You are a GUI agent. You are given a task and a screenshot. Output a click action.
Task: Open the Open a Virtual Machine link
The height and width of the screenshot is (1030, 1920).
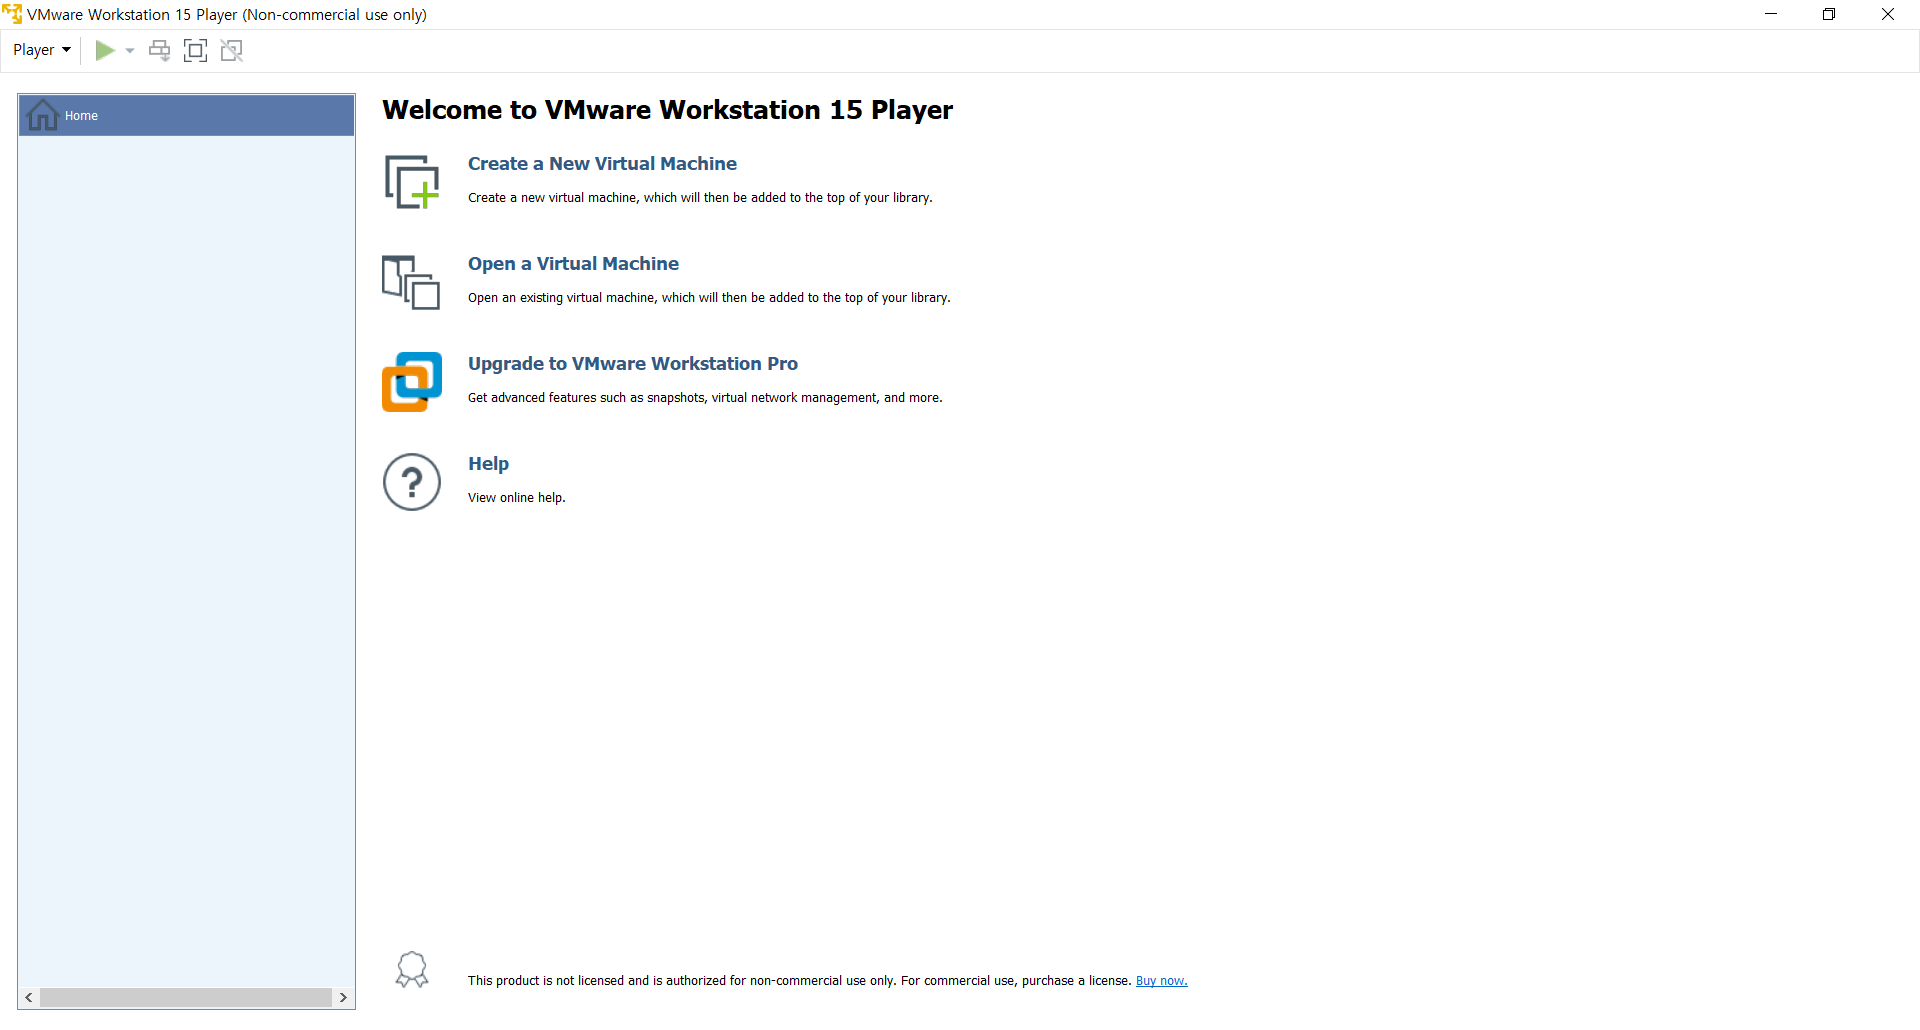point(573,264)
